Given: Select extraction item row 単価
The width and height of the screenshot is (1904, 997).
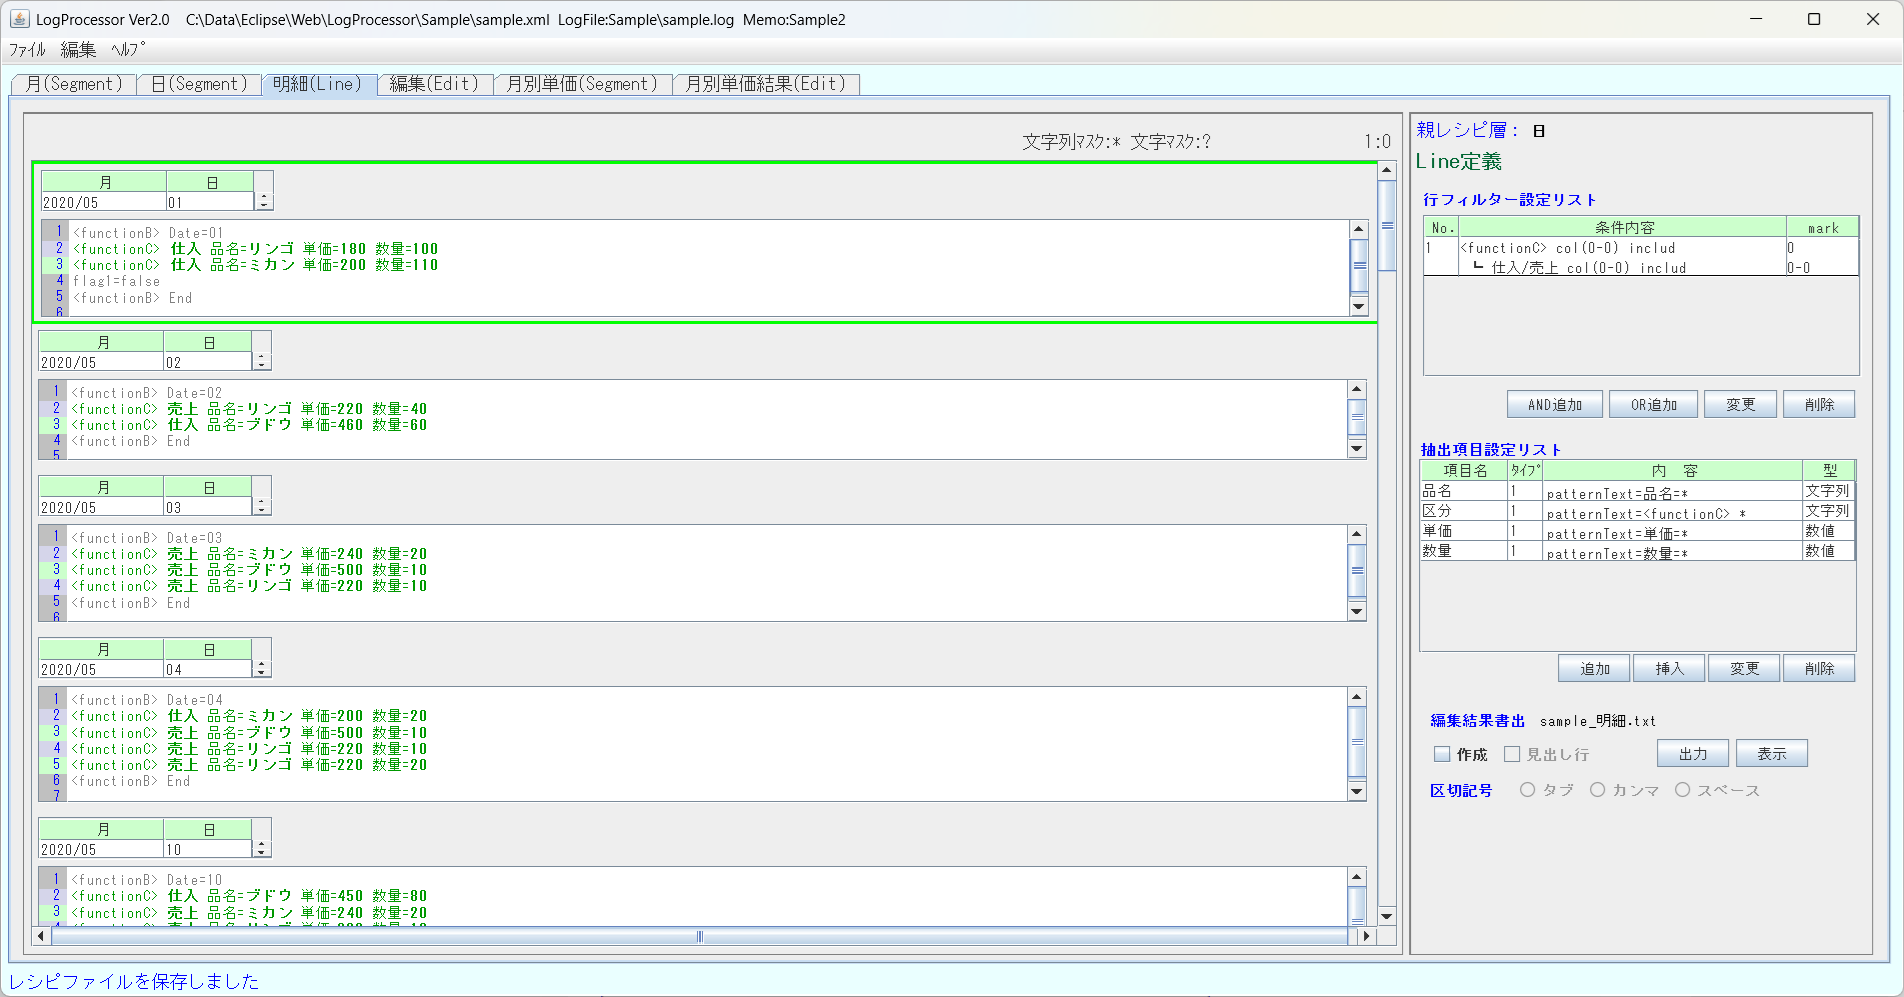Looking at the screenshot, I should coord(1637,531).
